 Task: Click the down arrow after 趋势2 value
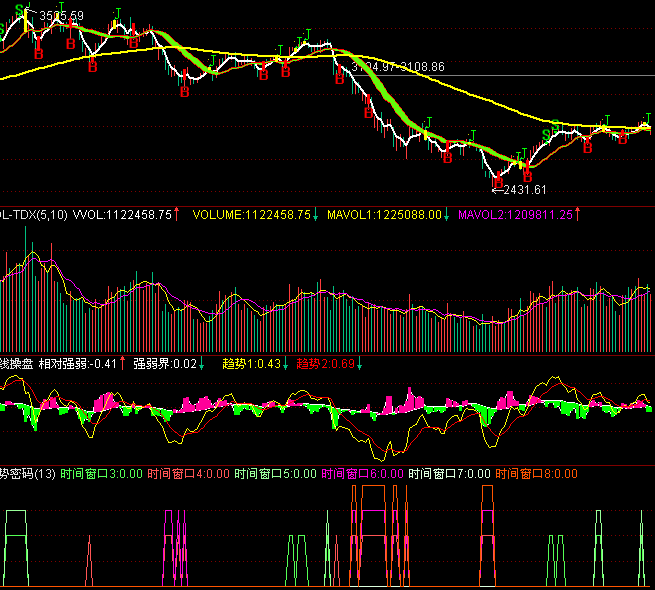tap(360, 363)
